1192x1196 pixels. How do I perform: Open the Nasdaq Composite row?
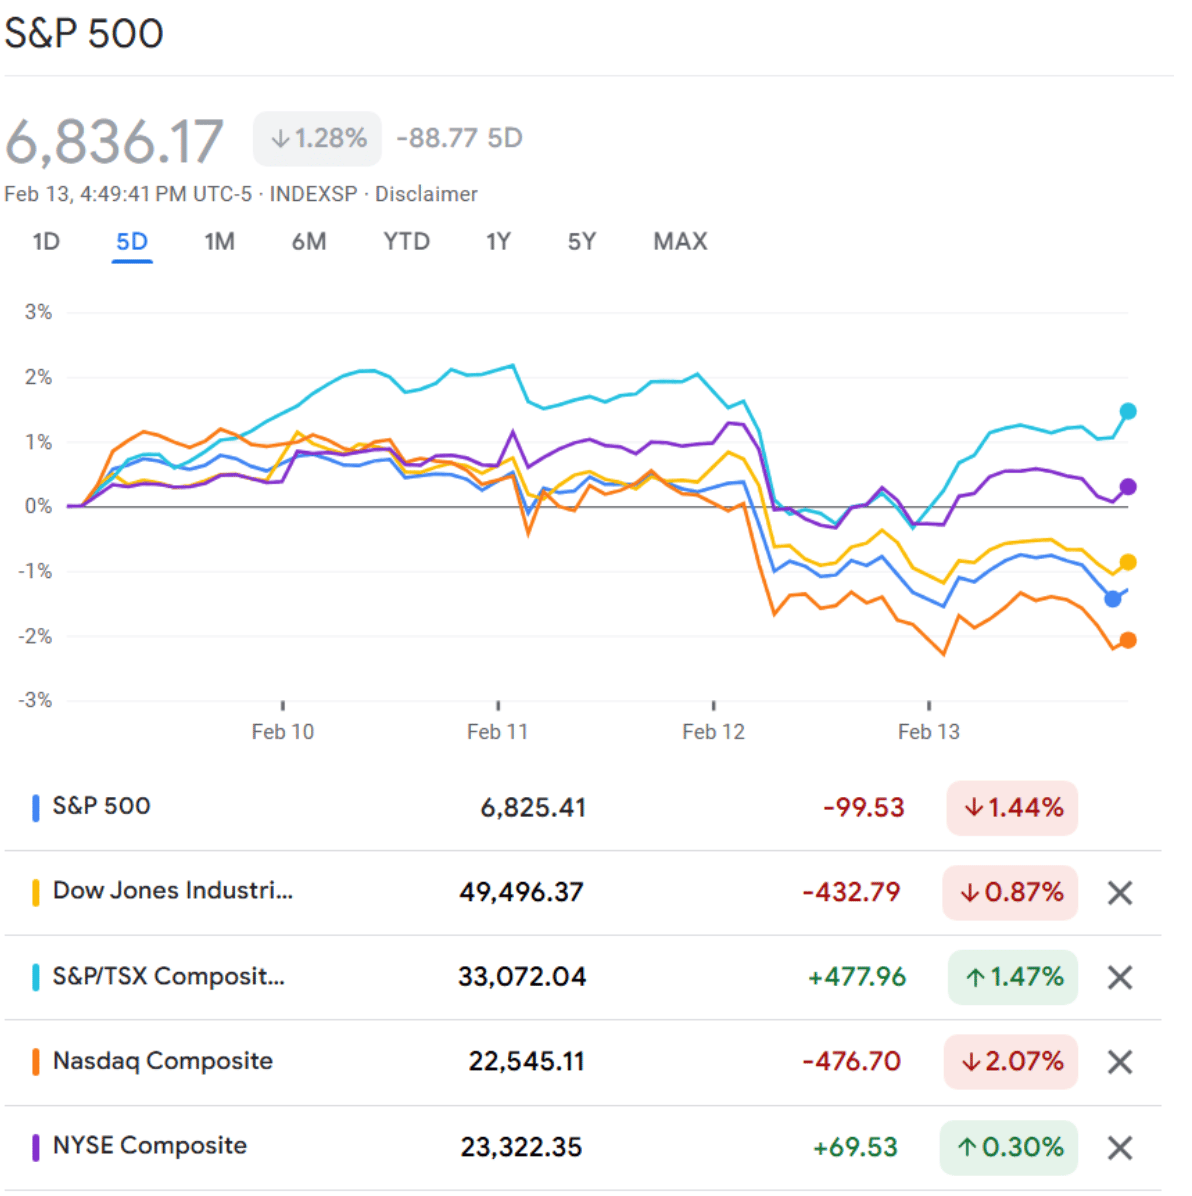(162, 1061)
